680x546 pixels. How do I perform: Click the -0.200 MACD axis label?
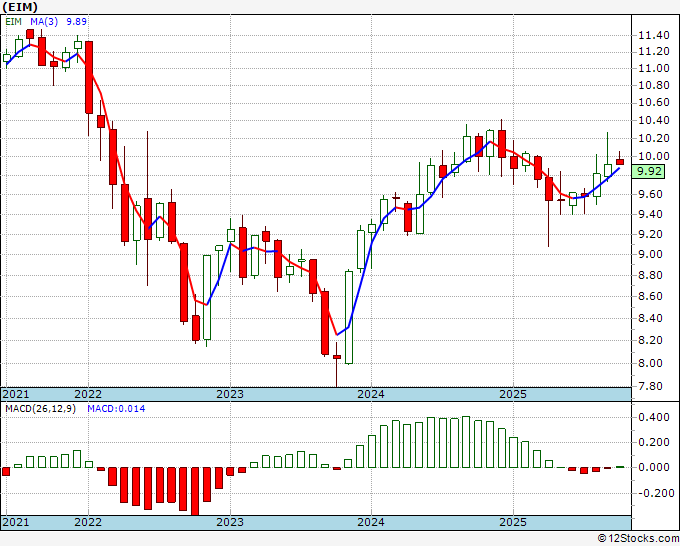point(652,493)
